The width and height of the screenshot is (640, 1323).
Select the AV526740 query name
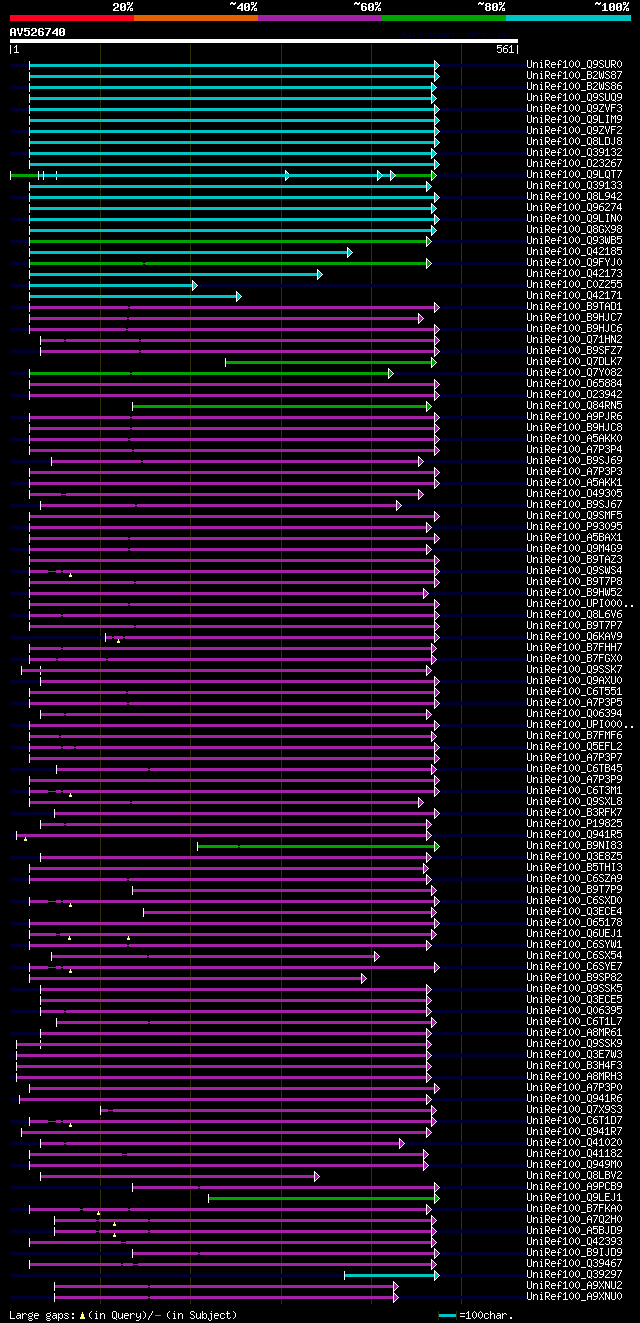click(38, 32)
